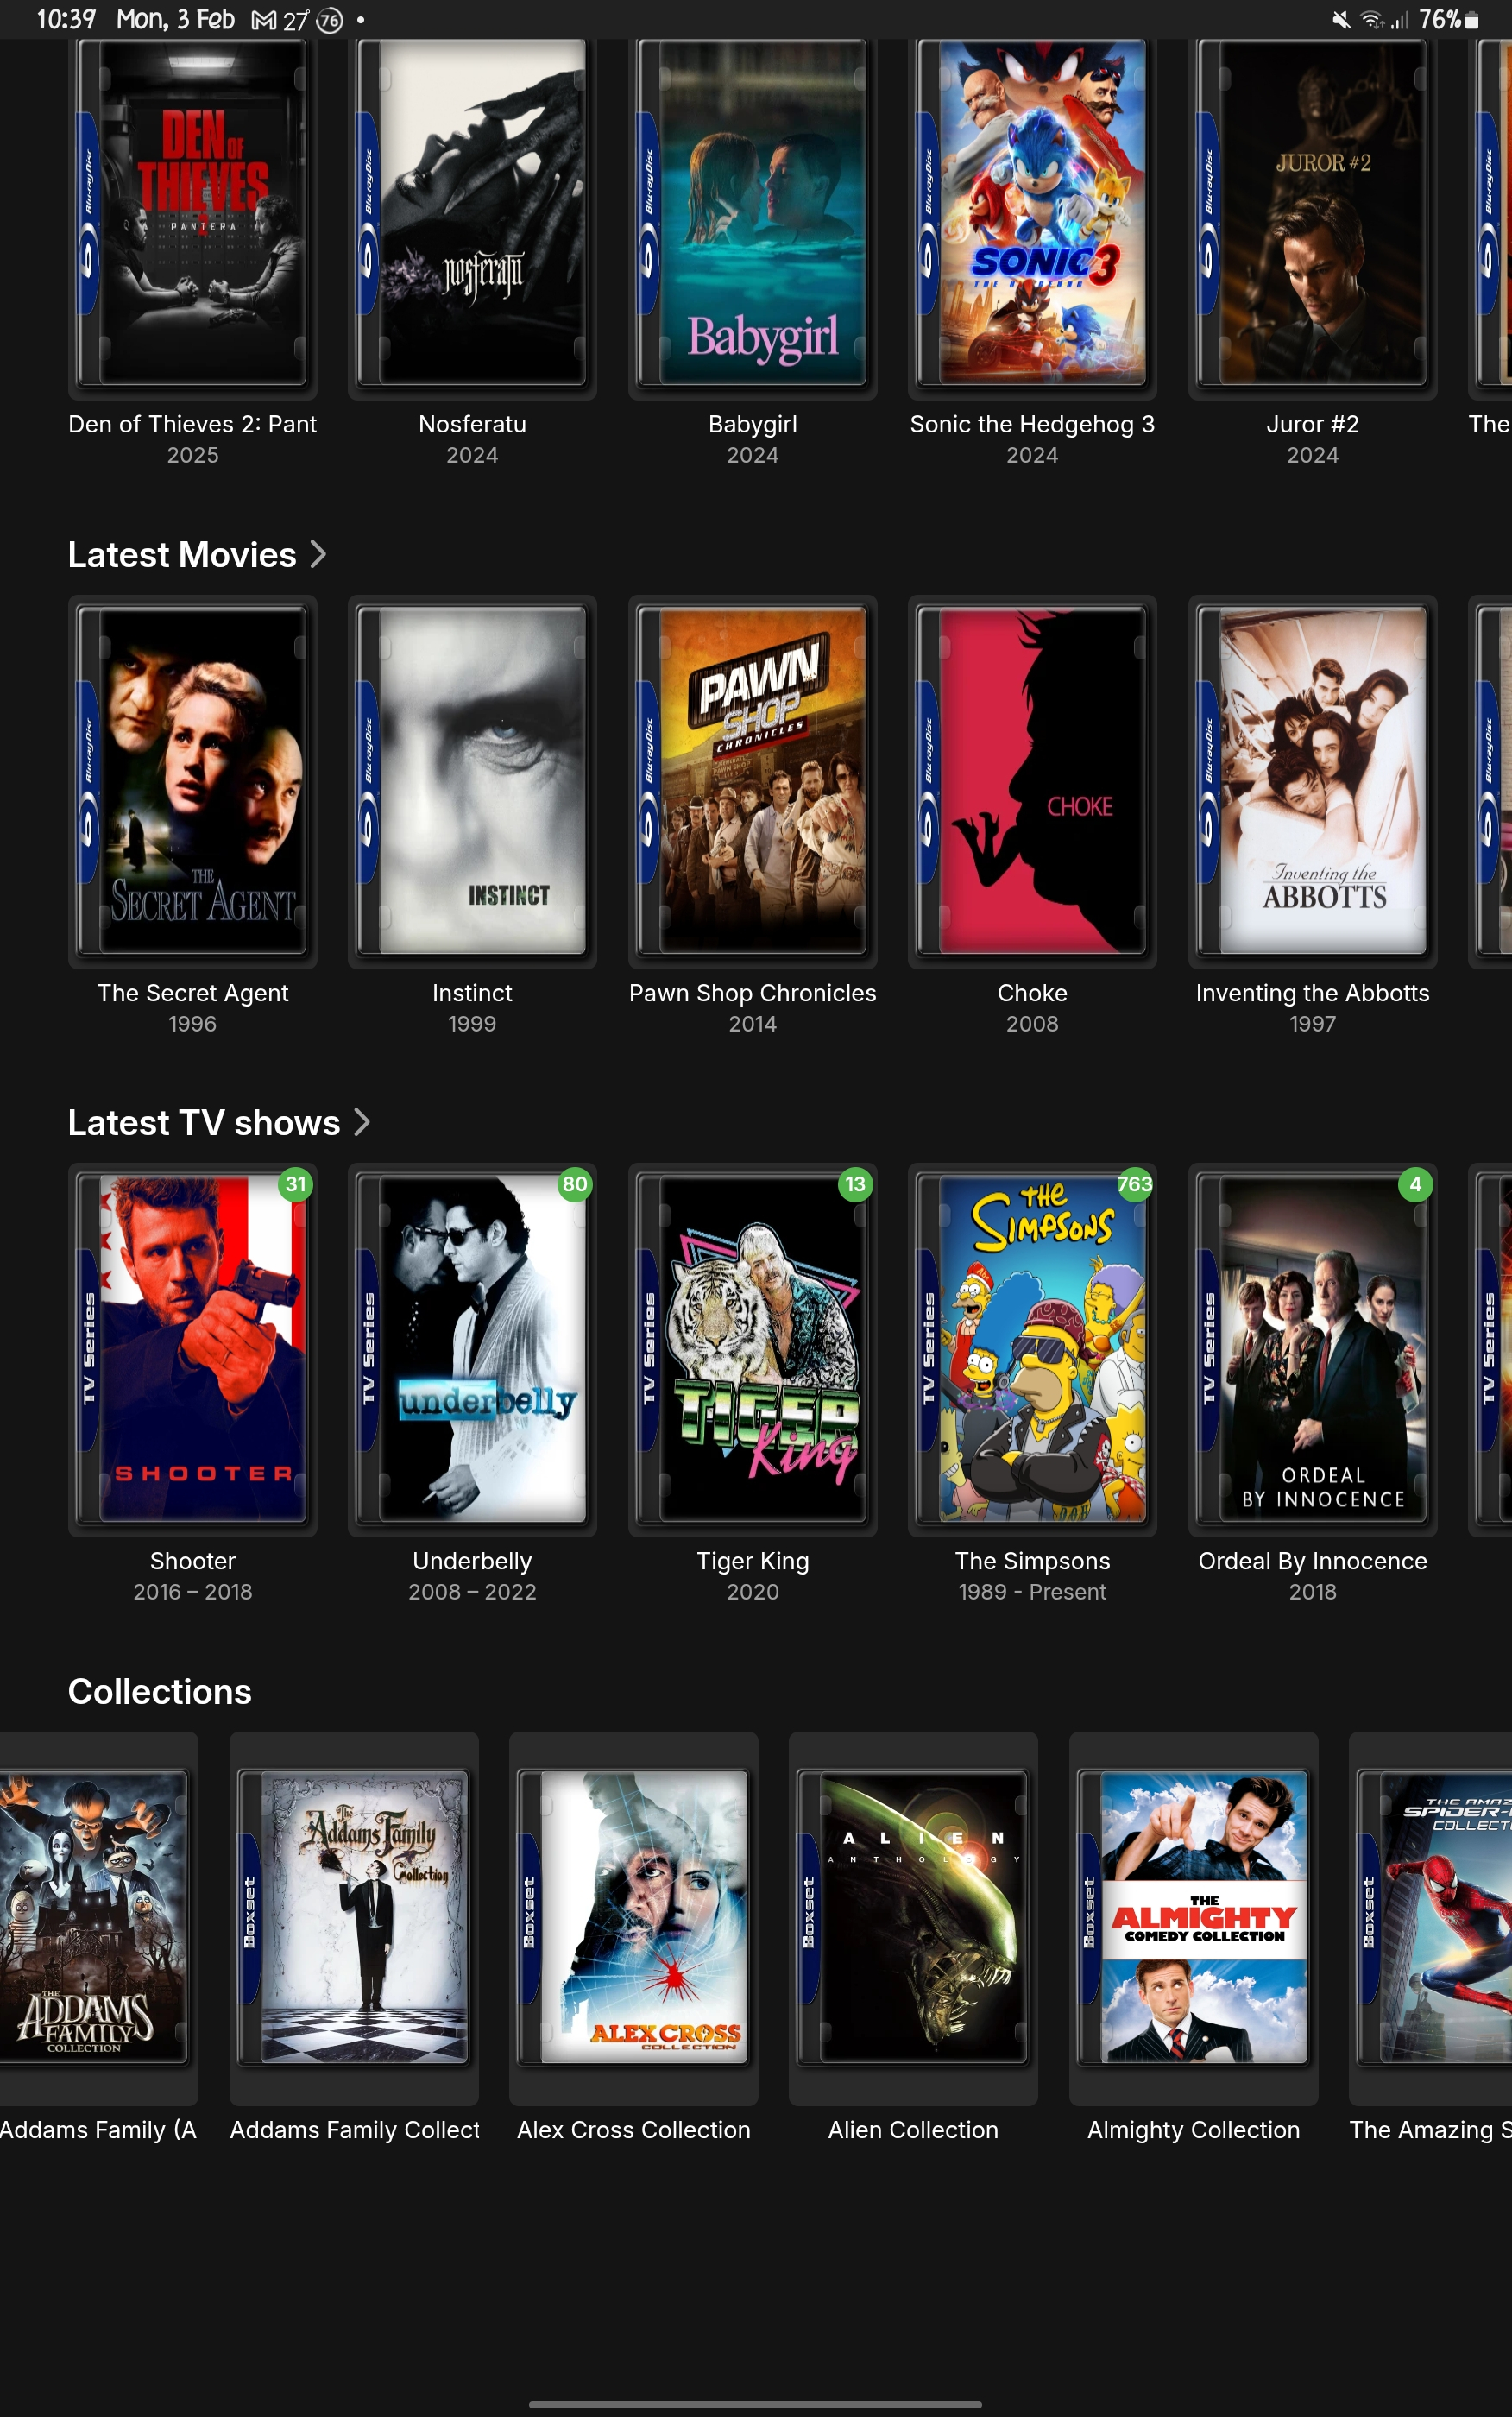Open The Simpsons series poster
1512x2417 pixels.
1032,1350
